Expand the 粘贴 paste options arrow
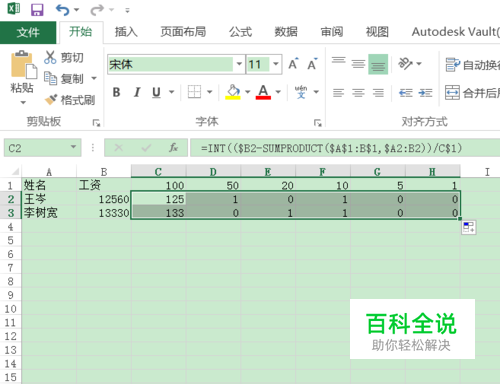Image resolution: width=500 pixels, height=384 pixels. tap(23, 102)
